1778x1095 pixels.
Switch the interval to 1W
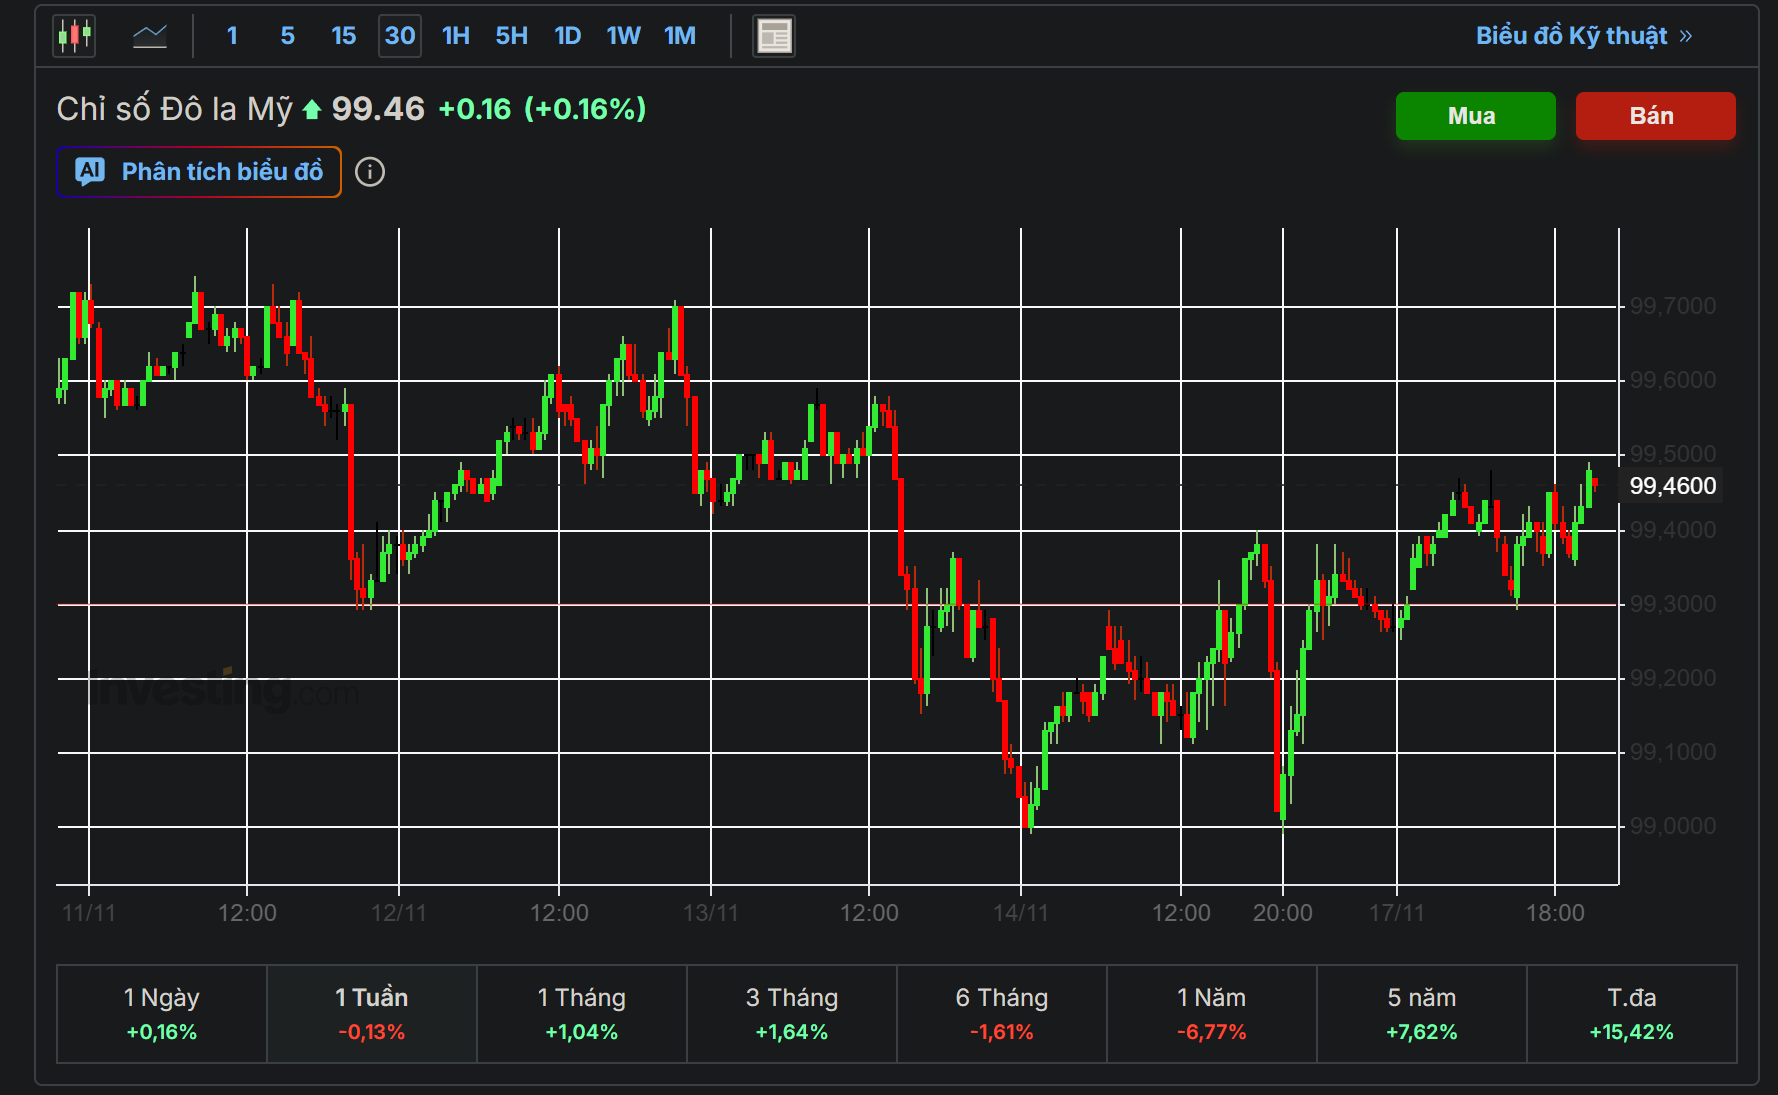[x=623, y=36]
